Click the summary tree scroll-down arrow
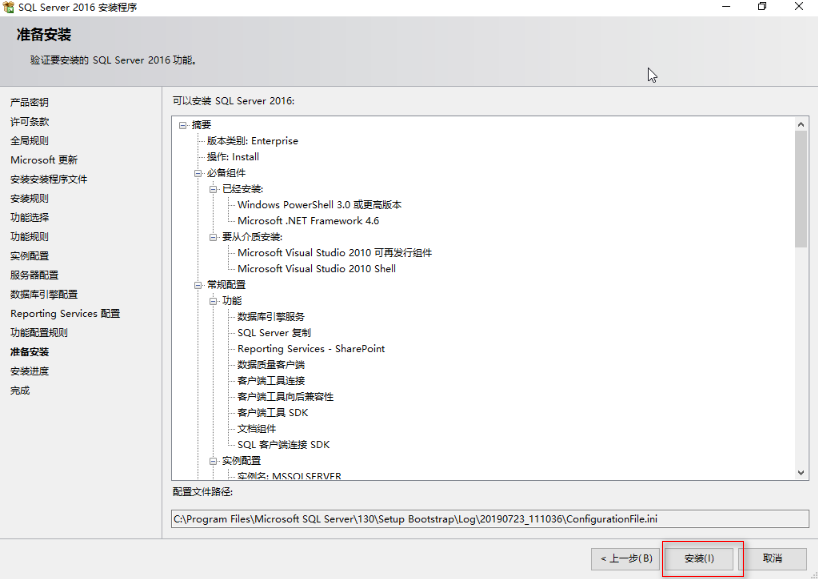818x579 pixels. (x=801, y=473)
